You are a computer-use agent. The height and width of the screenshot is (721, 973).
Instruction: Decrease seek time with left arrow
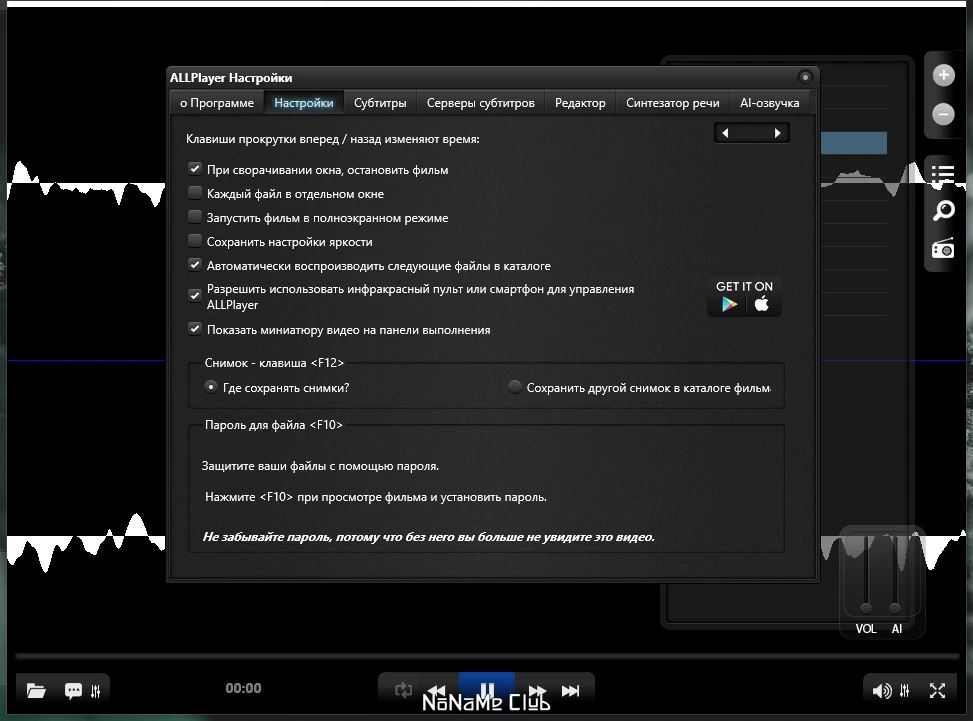click(x=725, y=133)
